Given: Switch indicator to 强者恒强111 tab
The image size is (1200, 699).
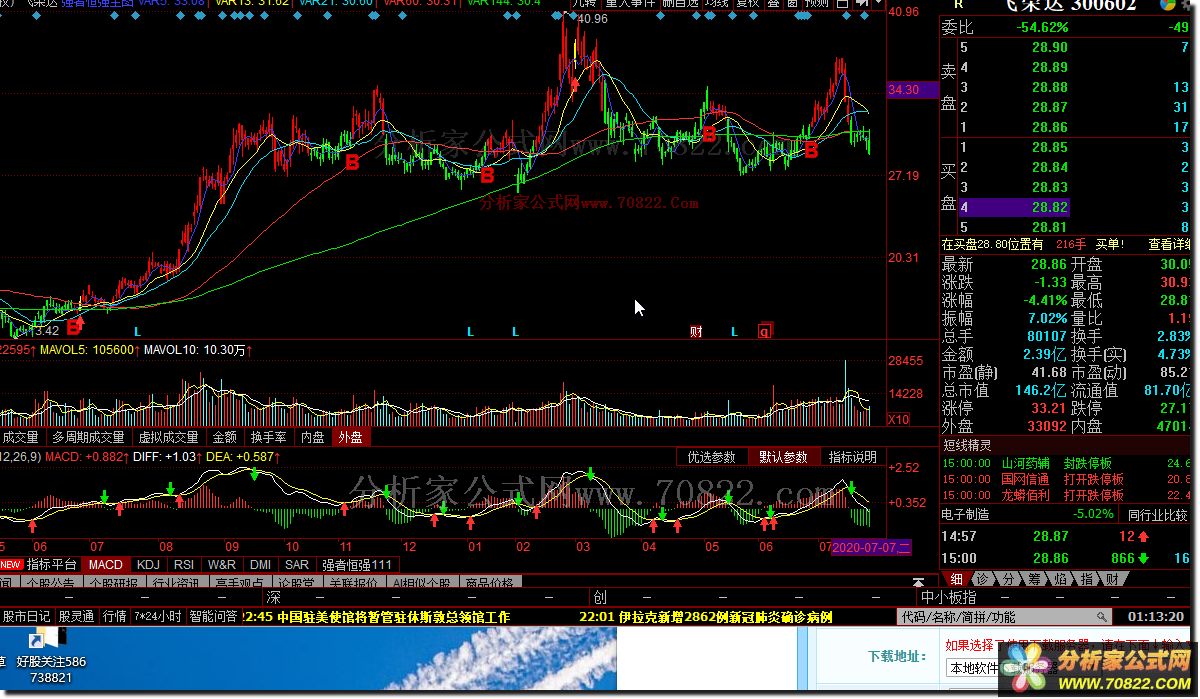Looking at the screenshot, I should pyautogui.click(x=357, y=565).
